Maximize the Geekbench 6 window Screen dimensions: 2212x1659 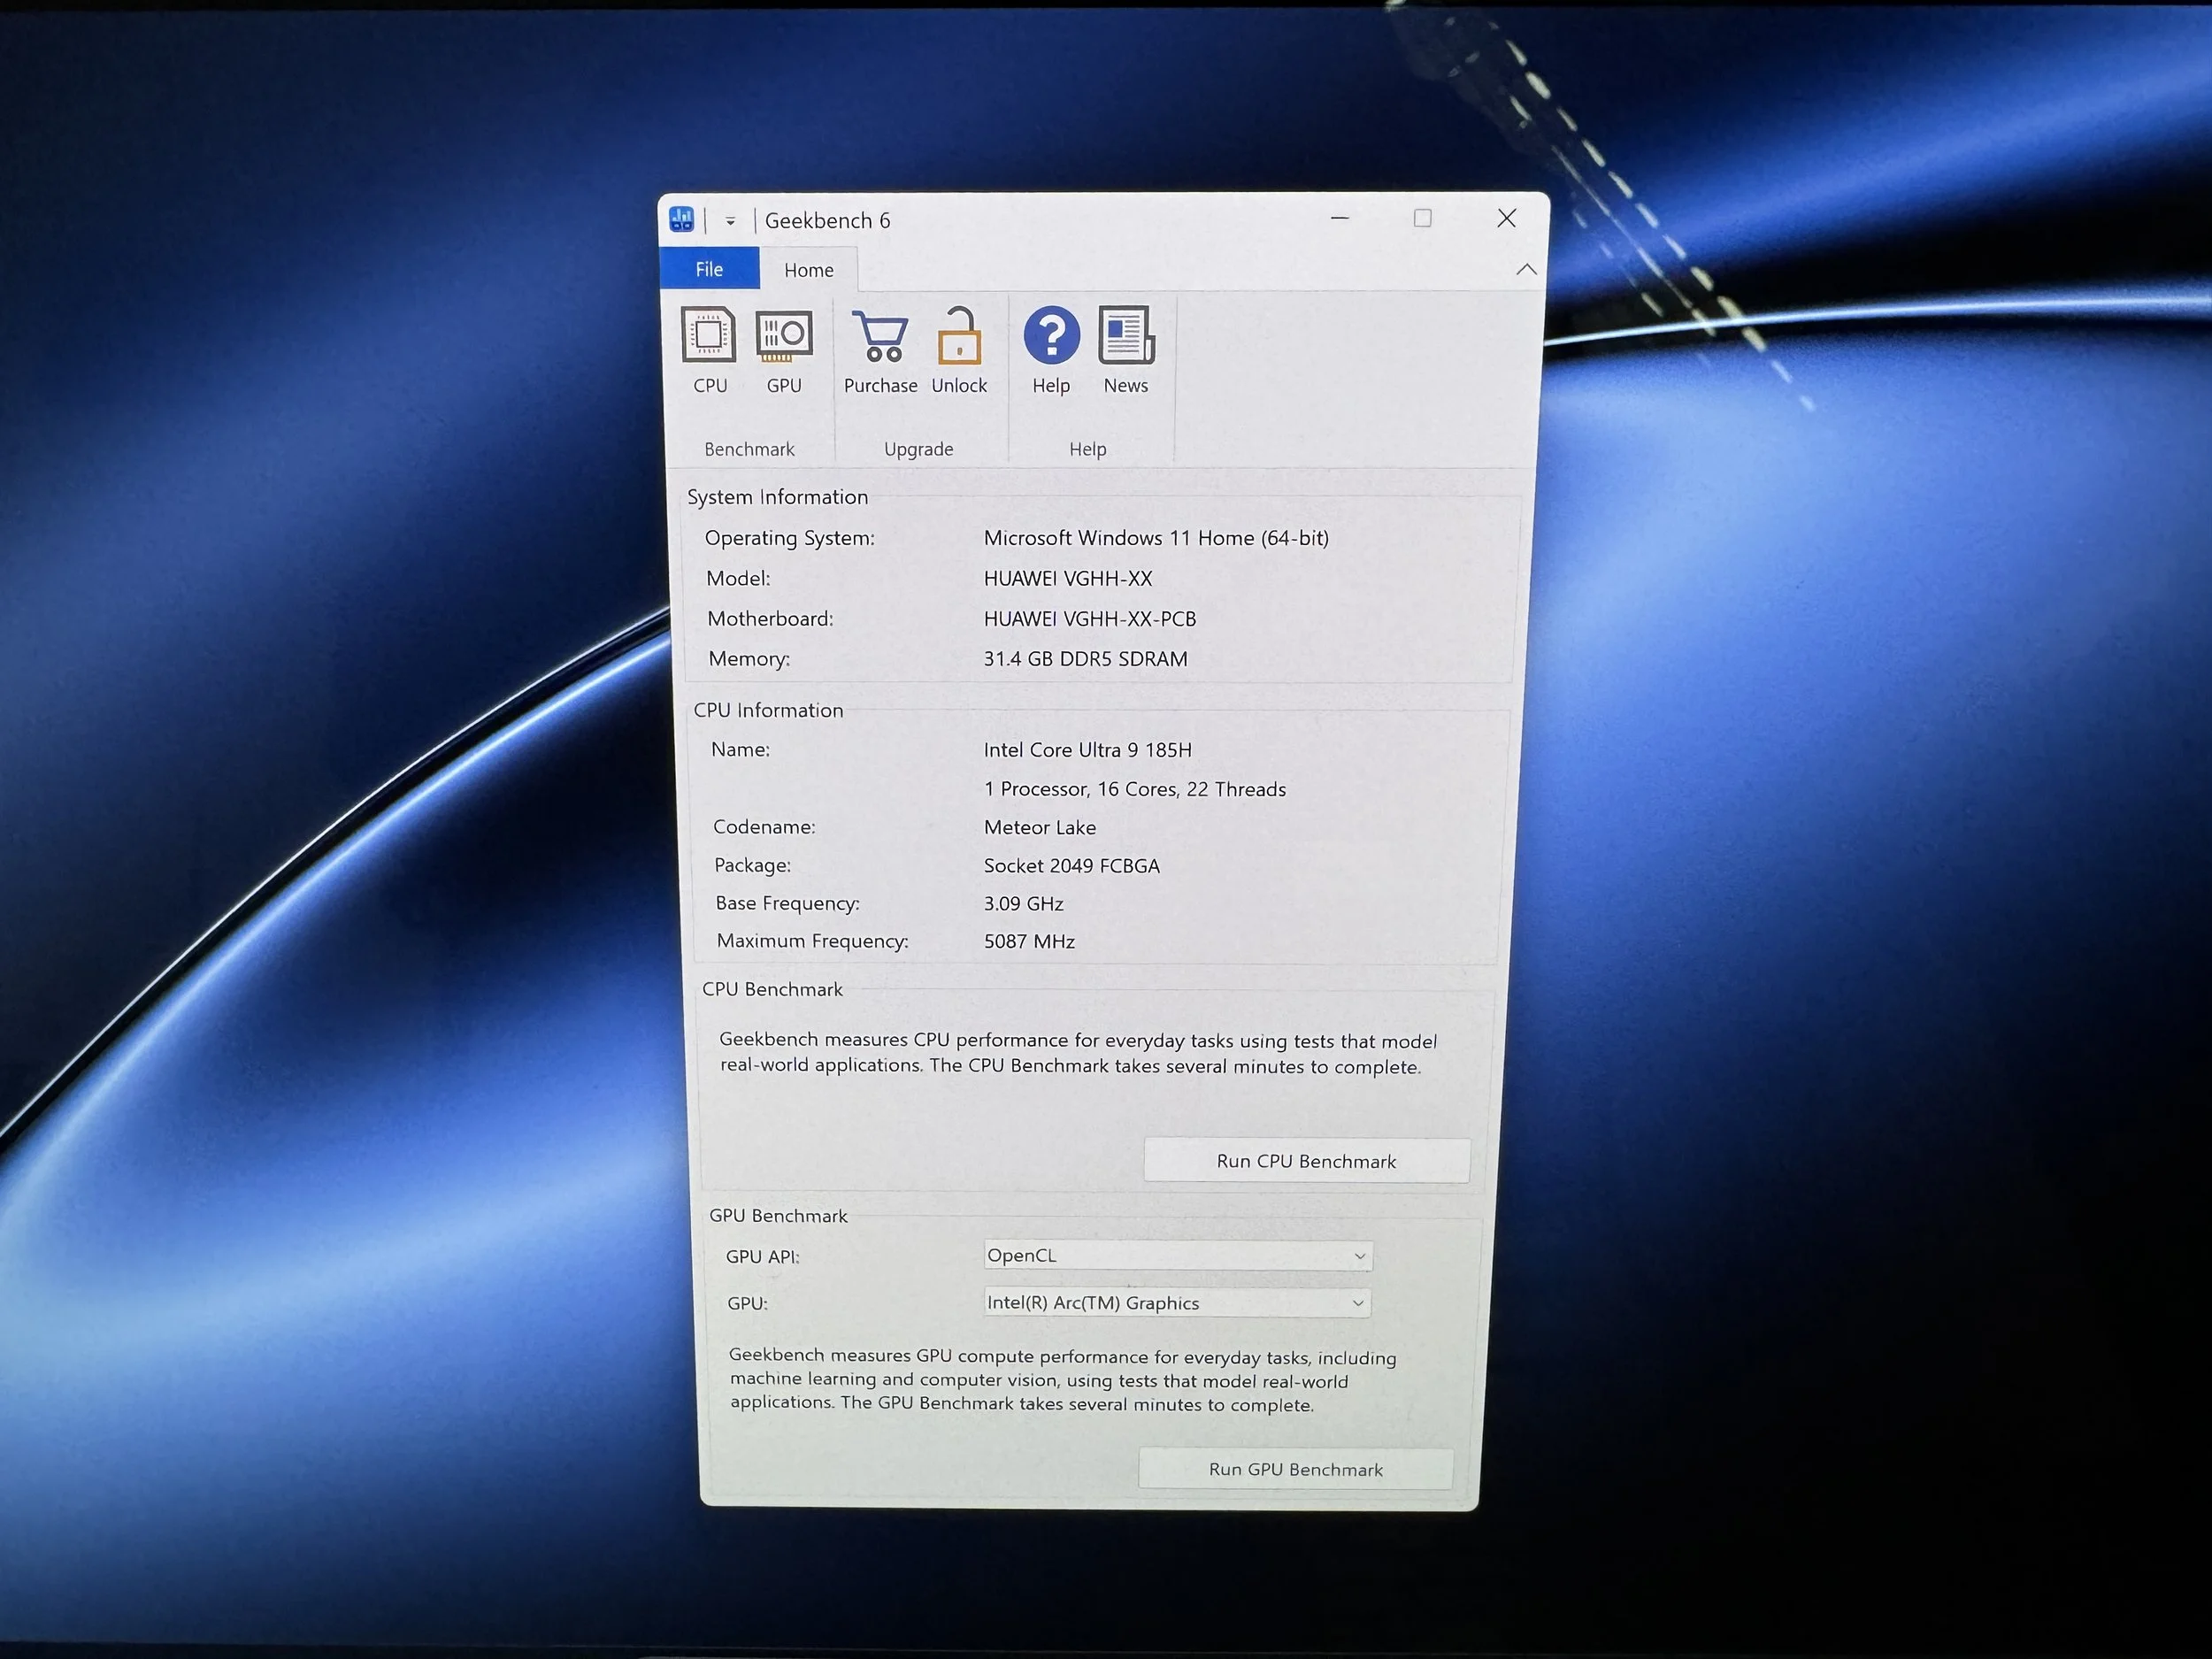pyautogui.click(x=1422, y=218)
